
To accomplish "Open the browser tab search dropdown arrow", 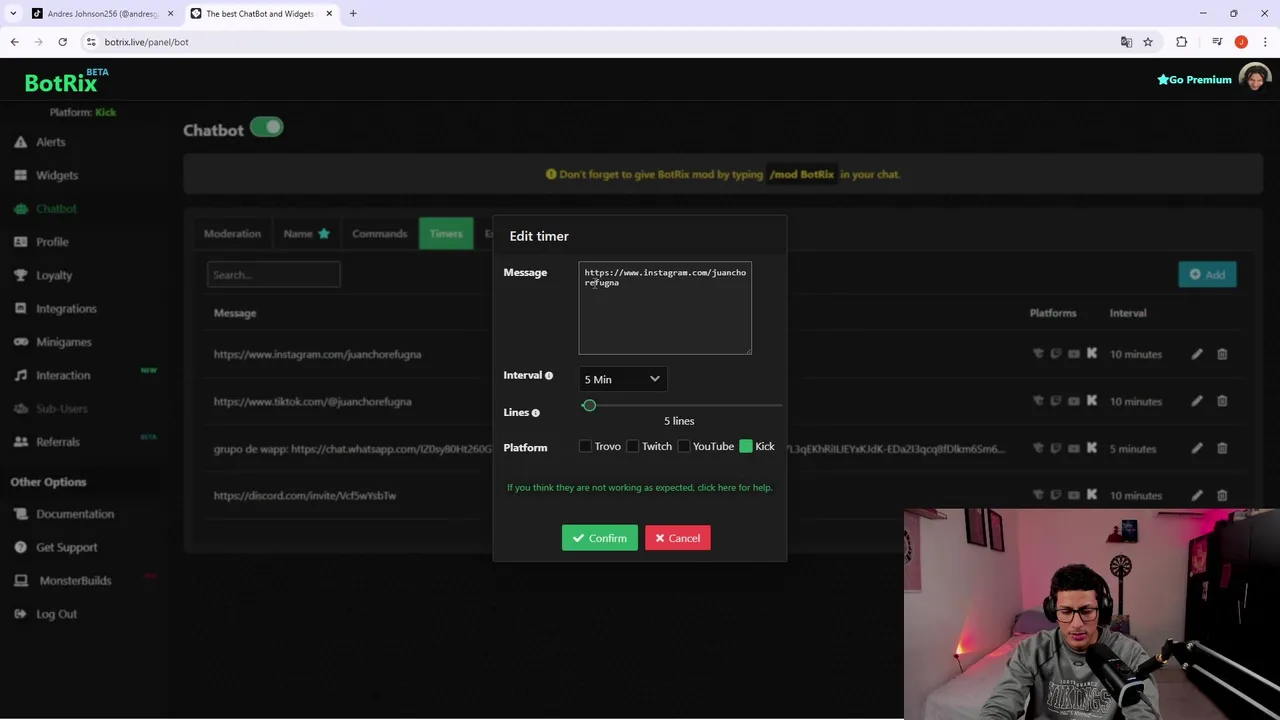I will point(13,14).
